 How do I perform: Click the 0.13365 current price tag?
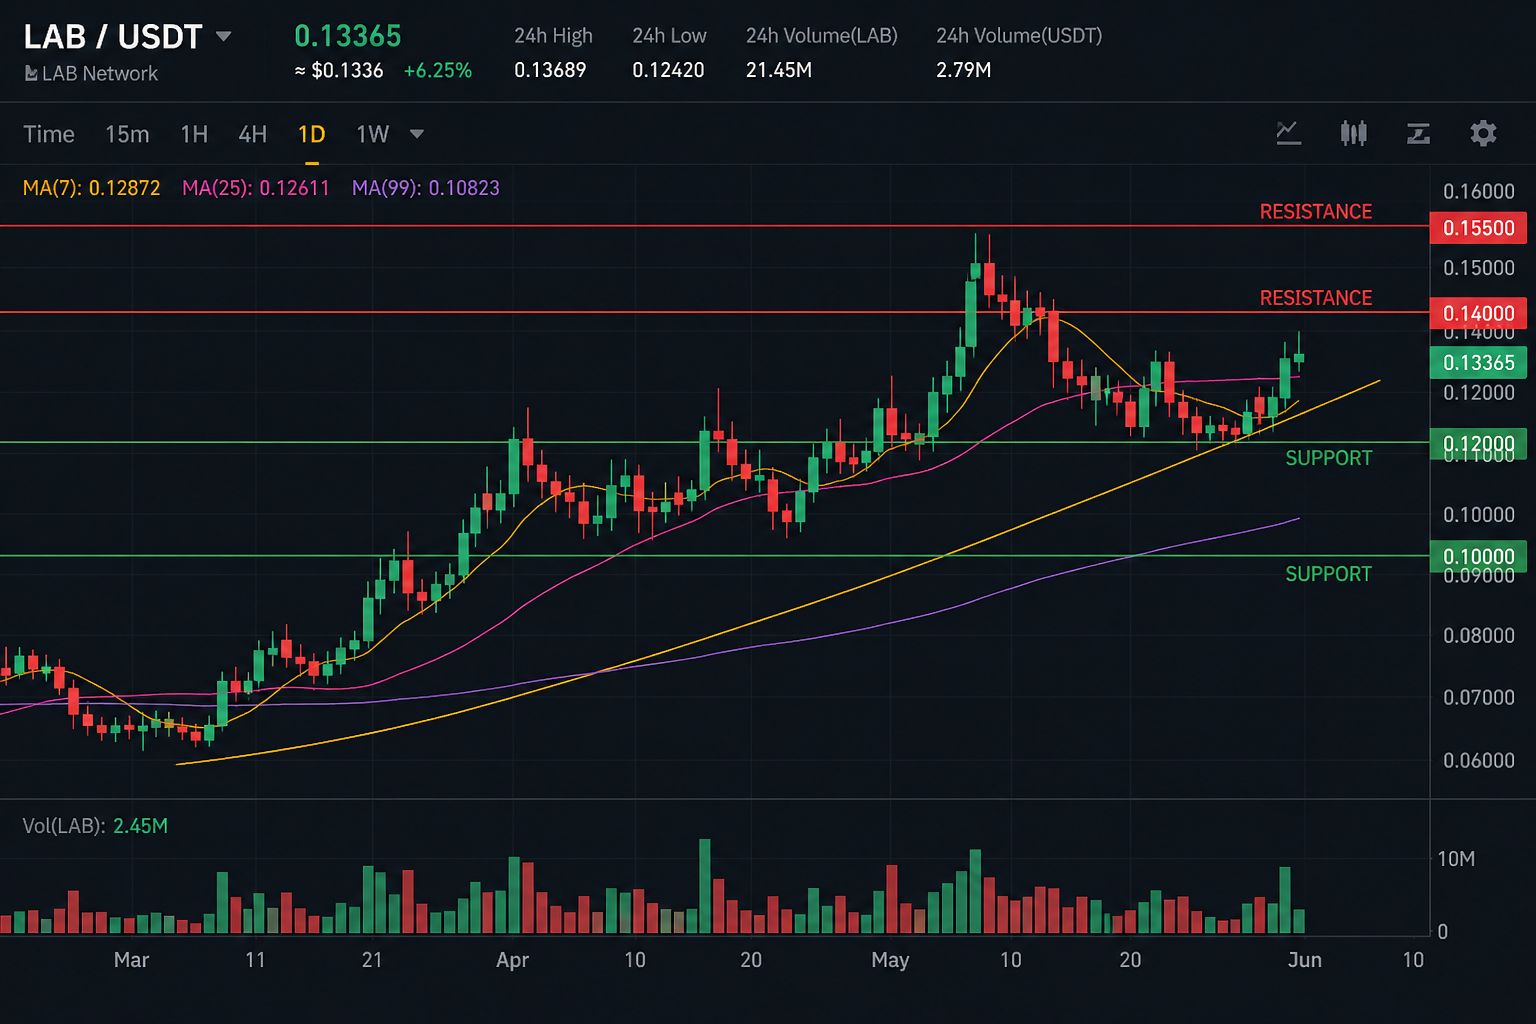[1478, 362]
